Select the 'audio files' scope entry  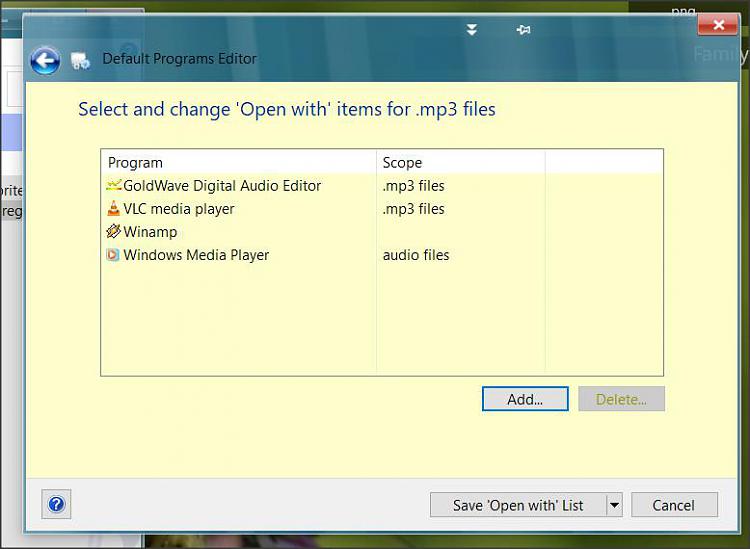tap(416, 255)
